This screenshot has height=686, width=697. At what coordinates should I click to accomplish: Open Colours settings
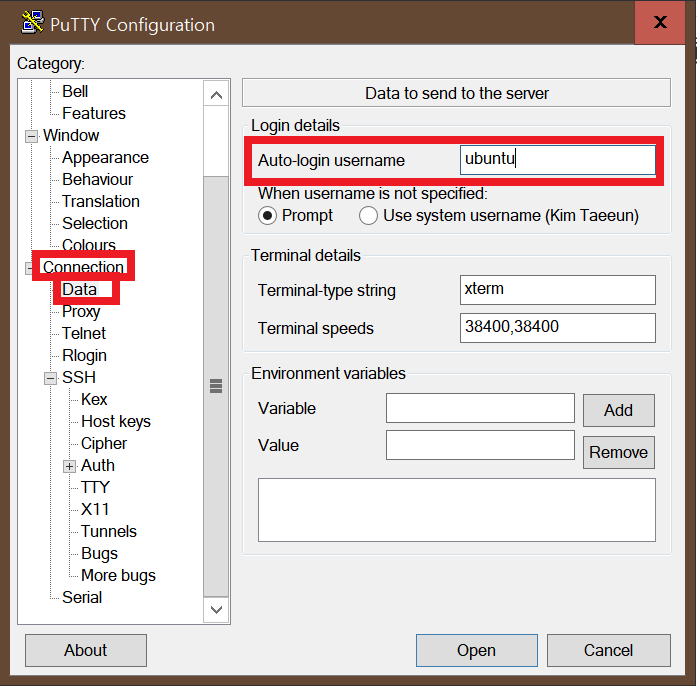[88, 245]
